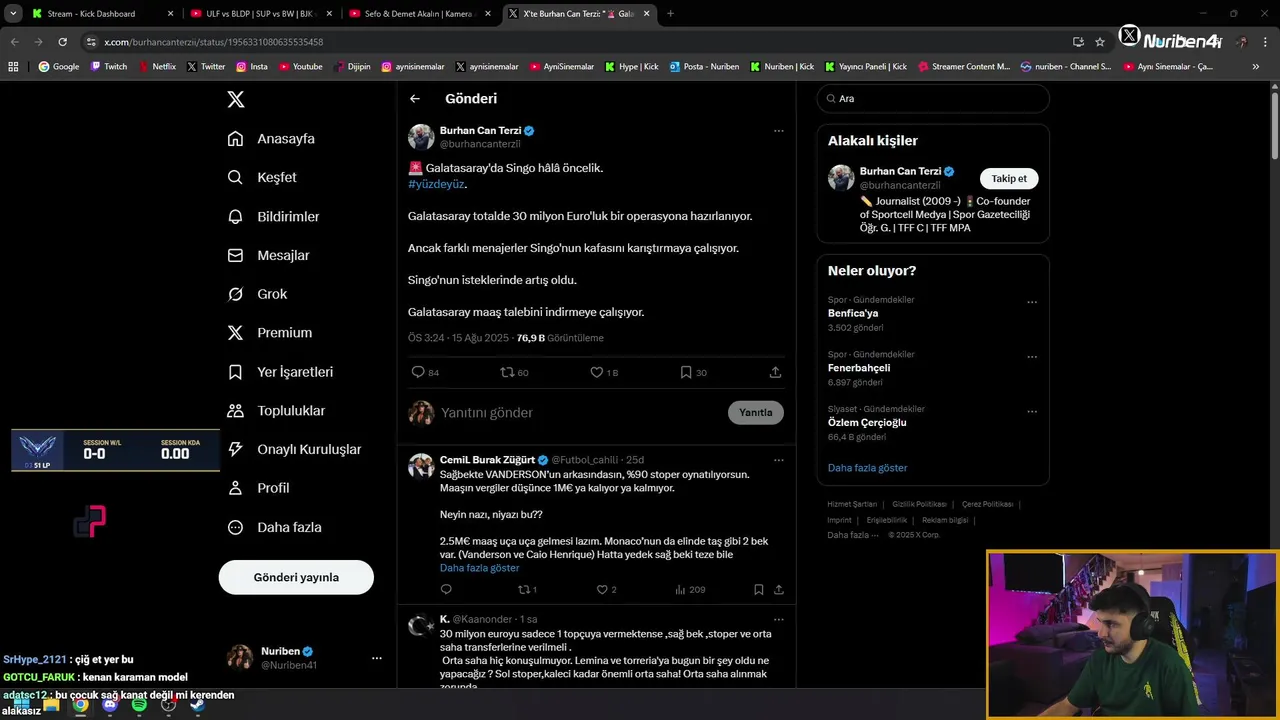Bookmark this page with the star icon
The image size is (1280, 720).
click(x=1100, y=42)
